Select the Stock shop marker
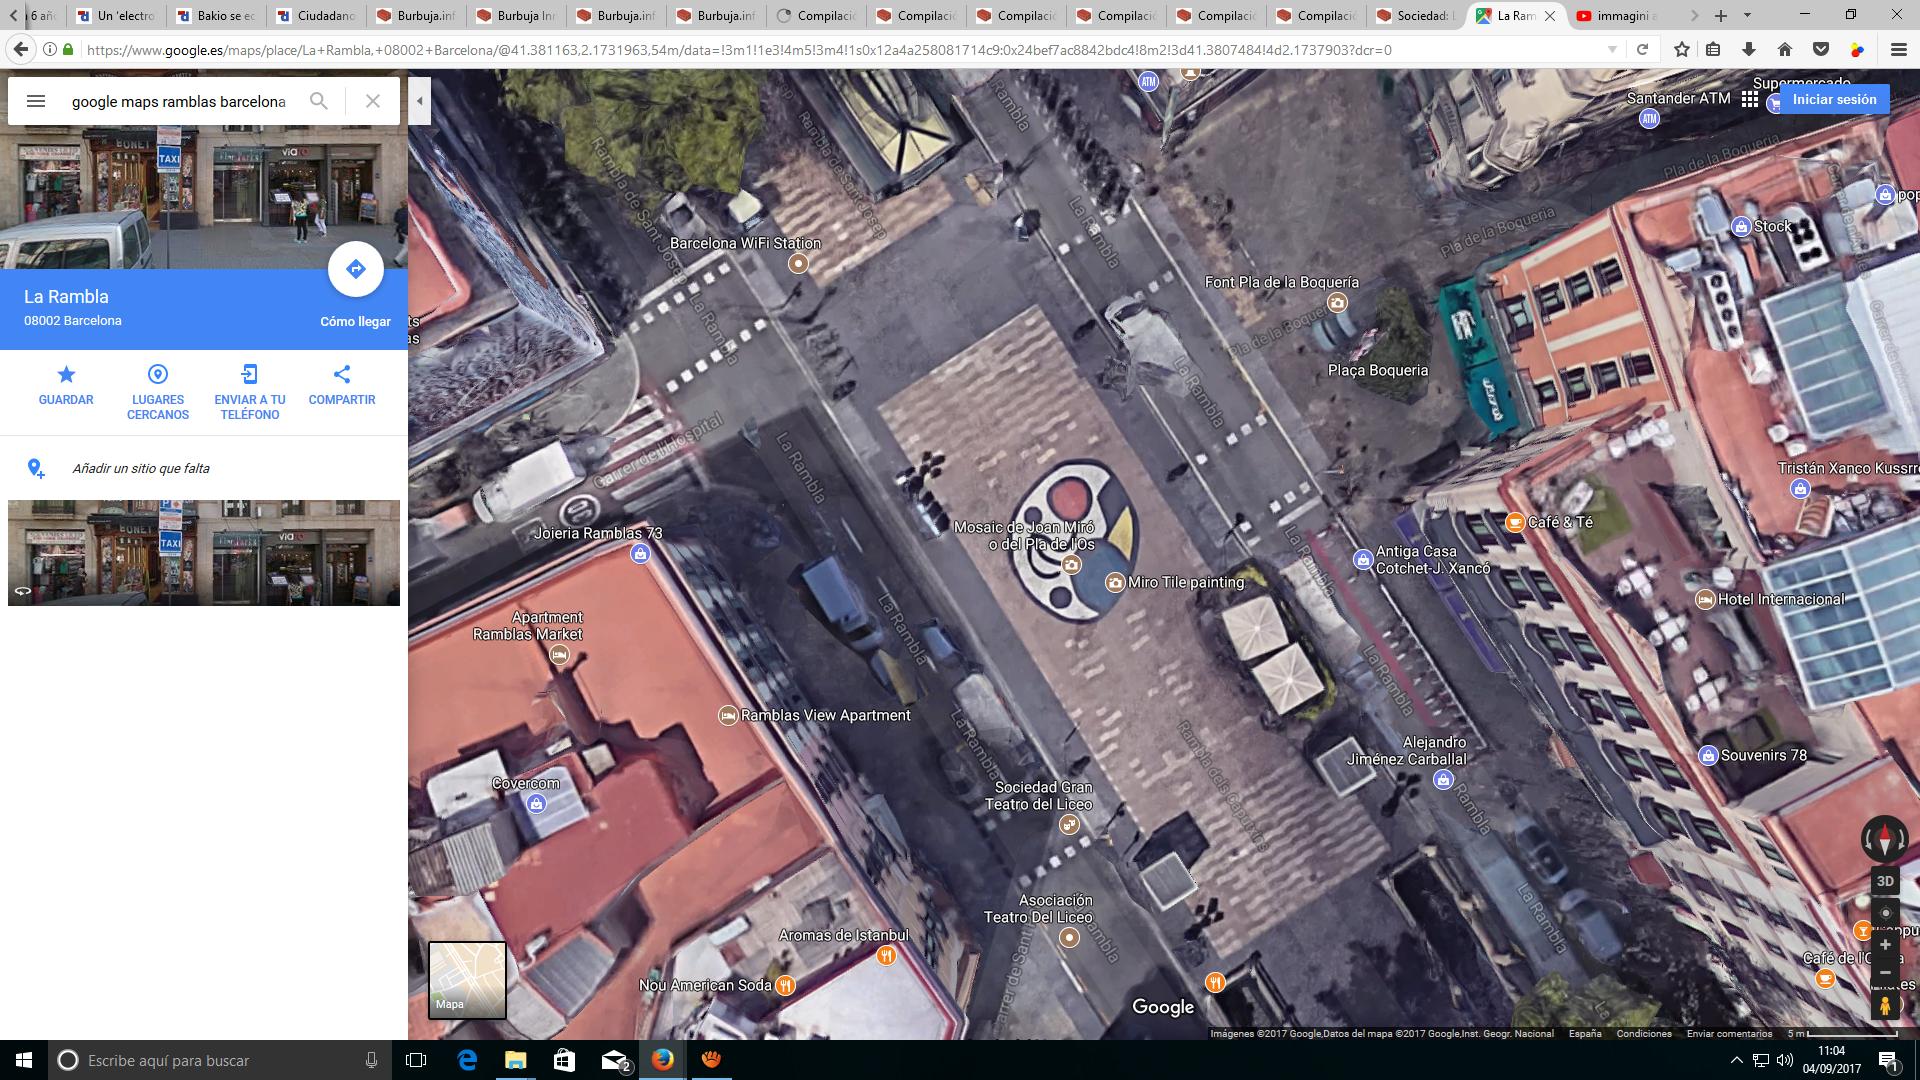 (1741, 226)
